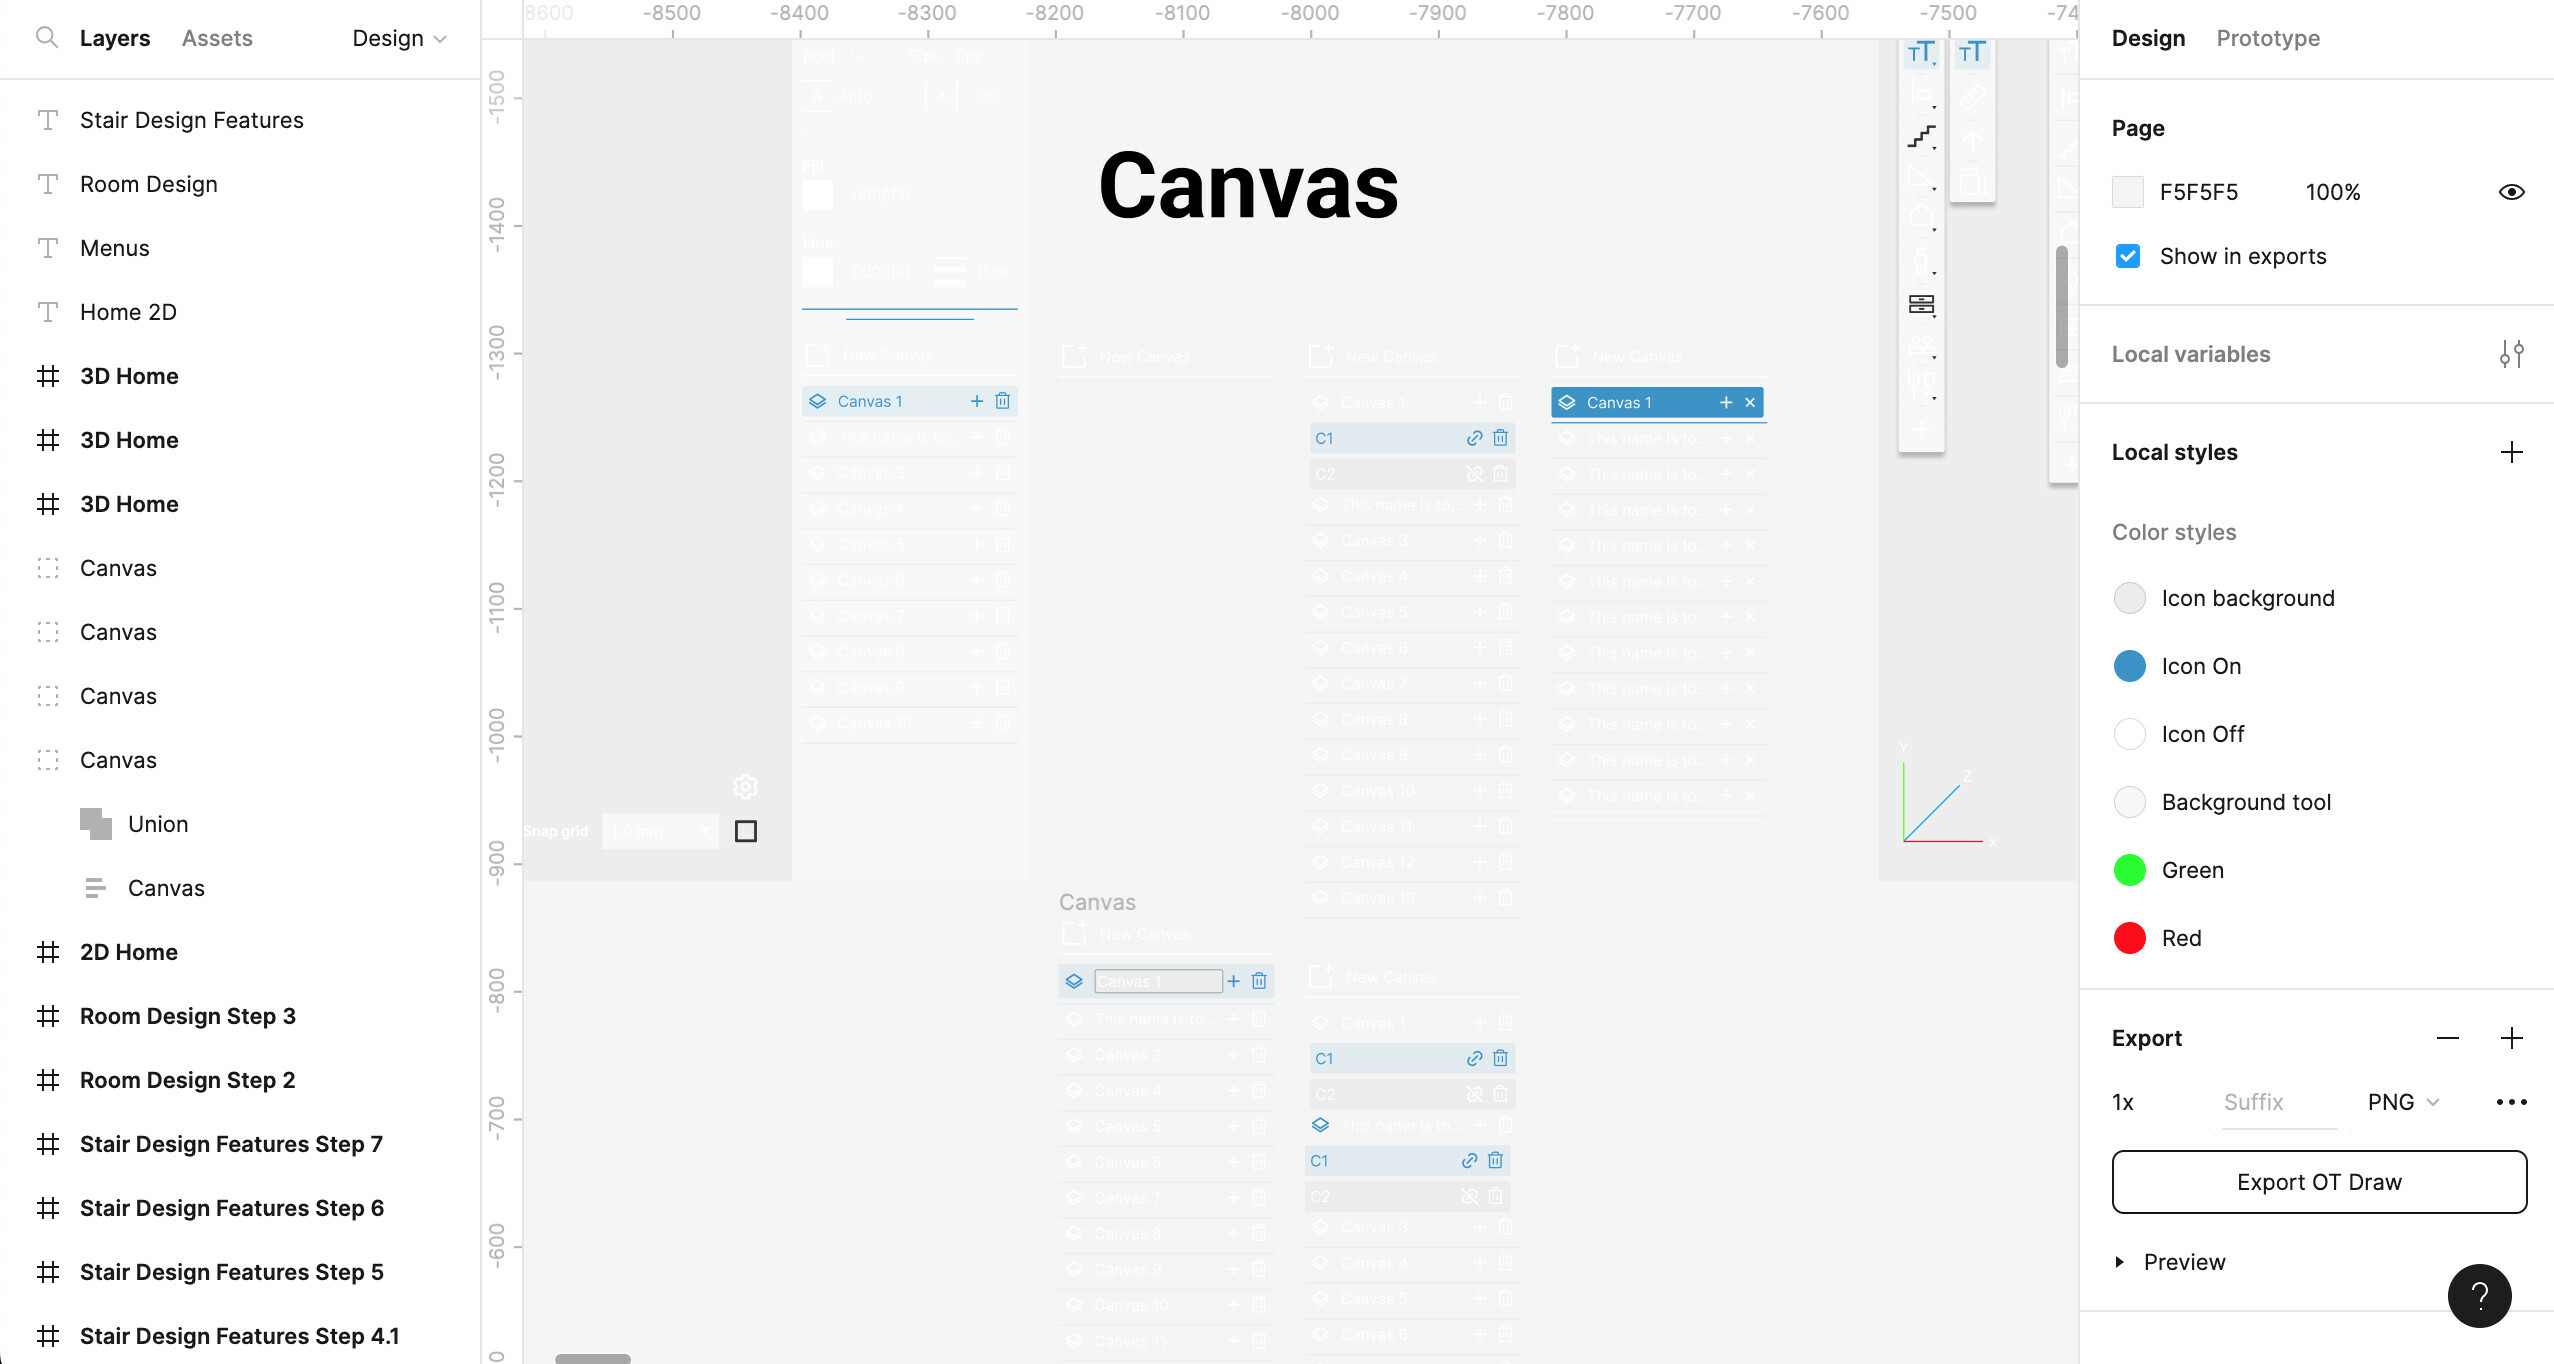Select the Stair Design Features layer item
Viewport: 2554px width, 1364px height.
pos(191,120)
